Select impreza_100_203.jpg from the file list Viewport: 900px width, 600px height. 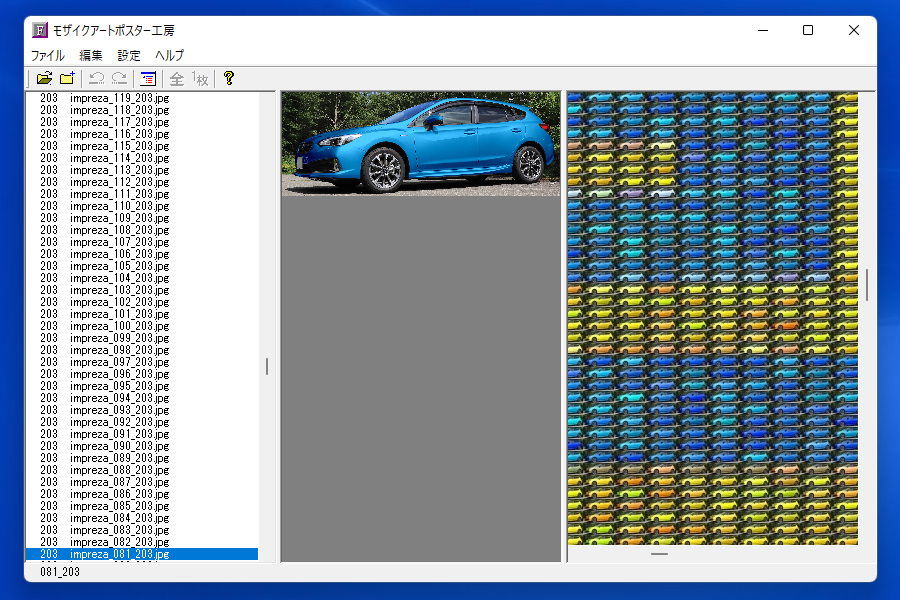[x=142, y=326]
